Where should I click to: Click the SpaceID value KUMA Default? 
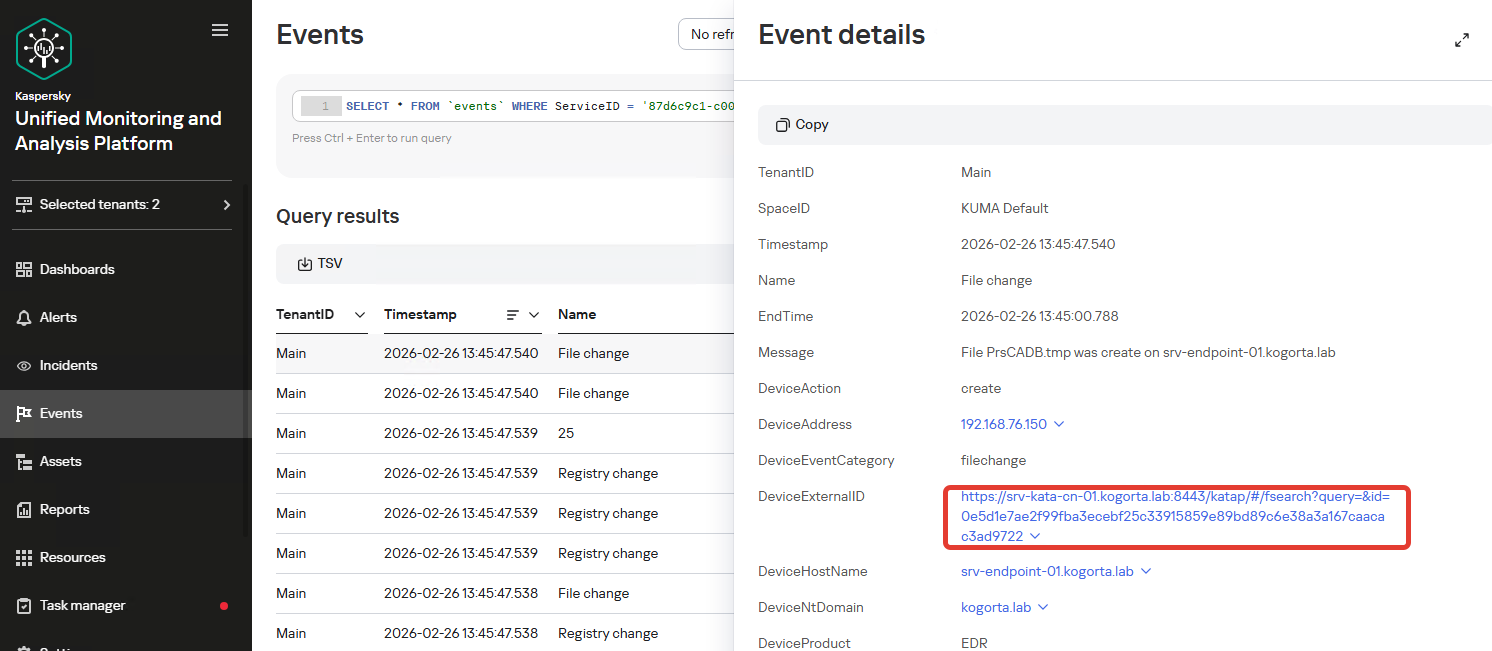(1004, 208)
